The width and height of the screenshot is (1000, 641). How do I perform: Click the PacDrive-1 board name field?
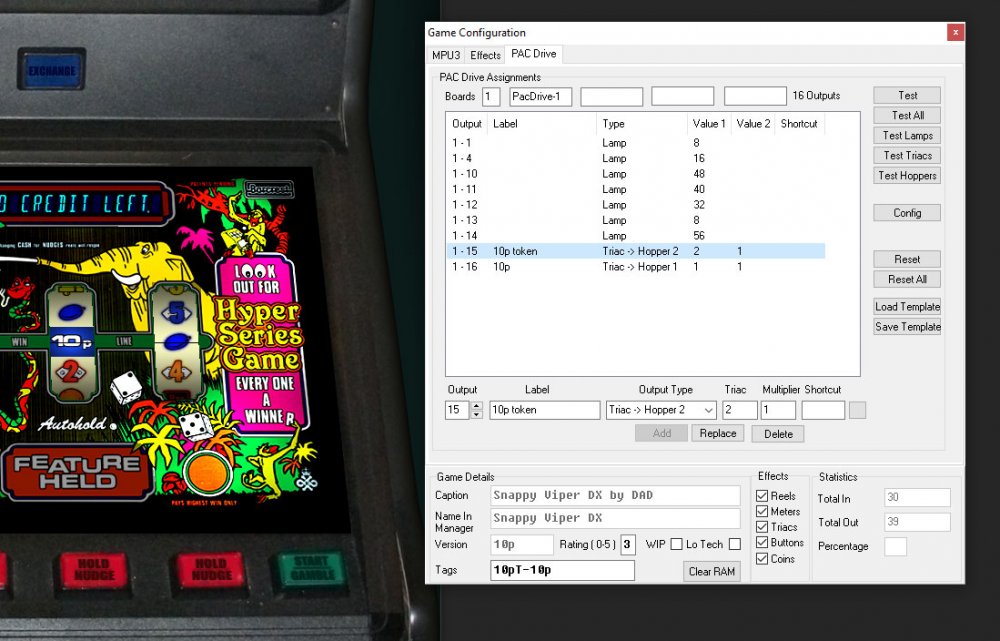(541, 97)
